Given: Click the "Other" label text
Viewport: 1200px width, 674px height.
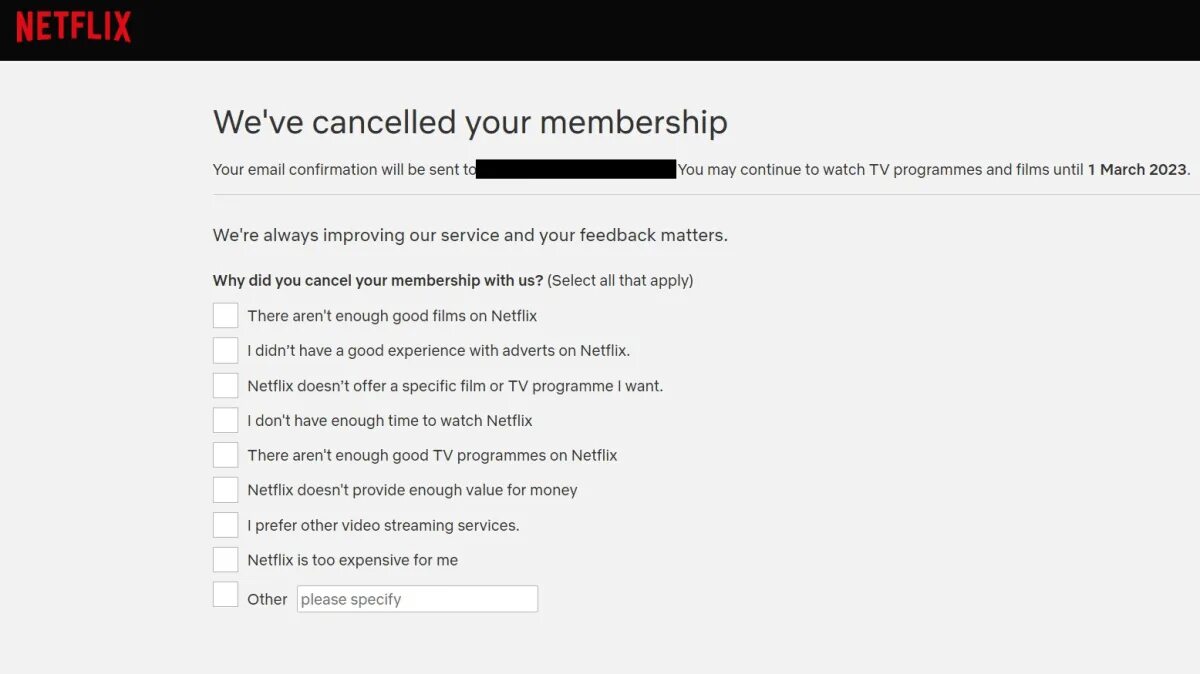Looking at the screenshot, I should coord(267,599).
